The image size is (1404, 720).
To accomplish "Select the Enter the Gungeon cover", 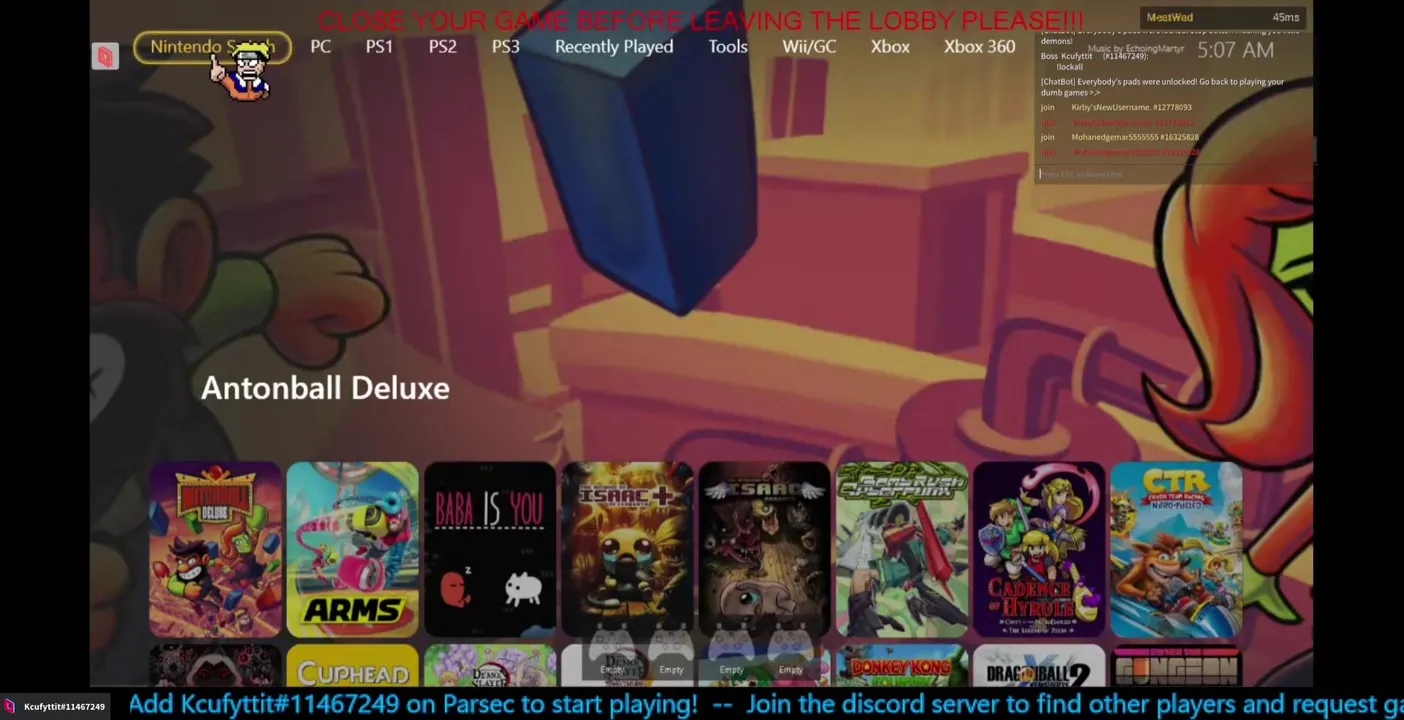I will (x=1176, y=667).
